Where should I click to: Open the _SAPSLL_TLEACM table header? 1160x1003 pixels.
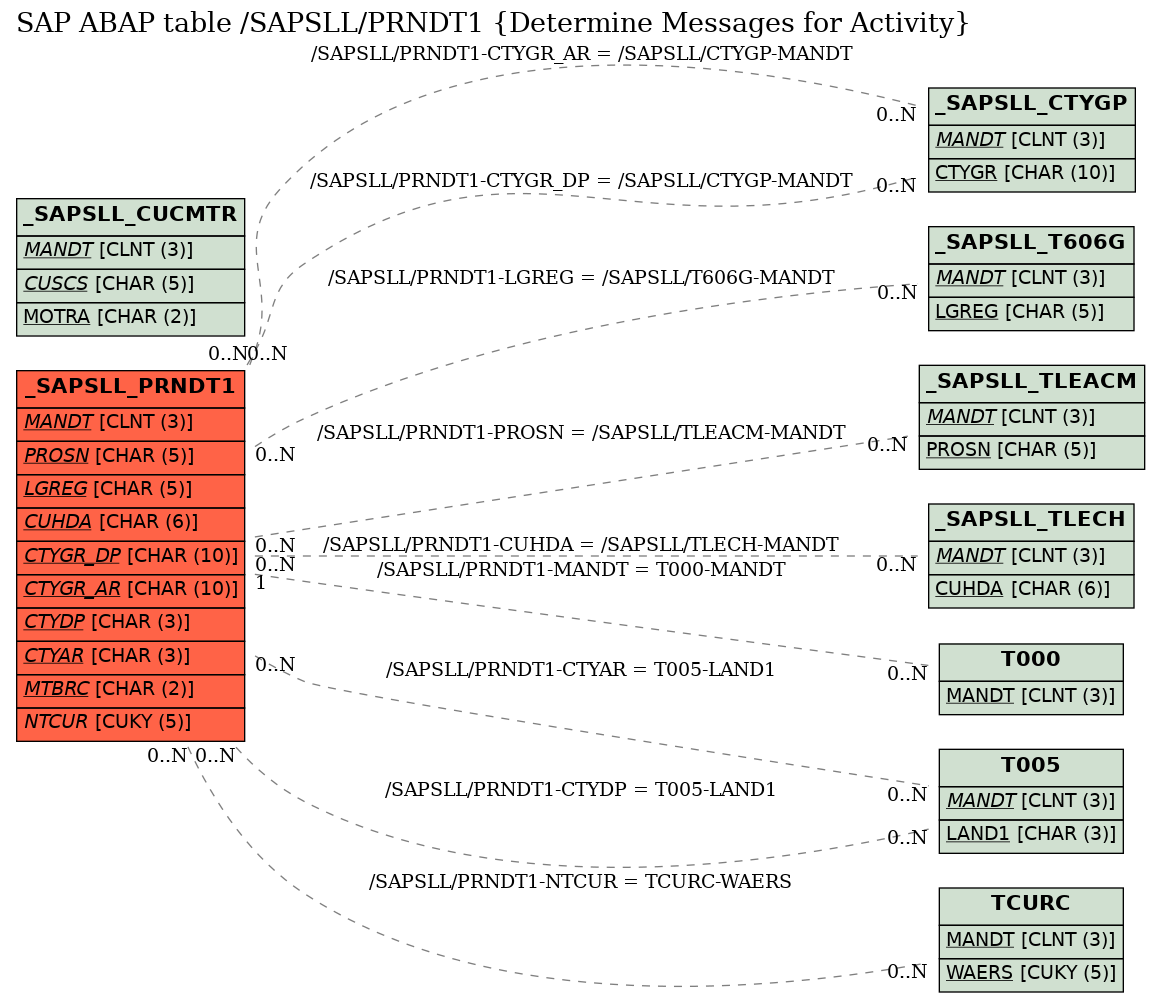click(x=1031, y=382)
